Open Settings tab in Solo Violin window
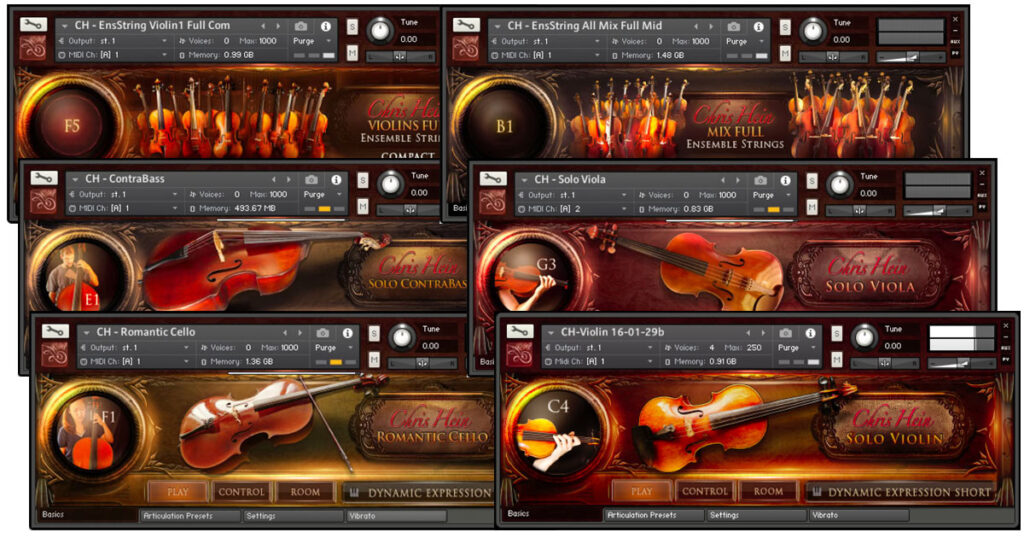Screen dimensions: 1024x538 pyautogui.click(x=755, y=515)
